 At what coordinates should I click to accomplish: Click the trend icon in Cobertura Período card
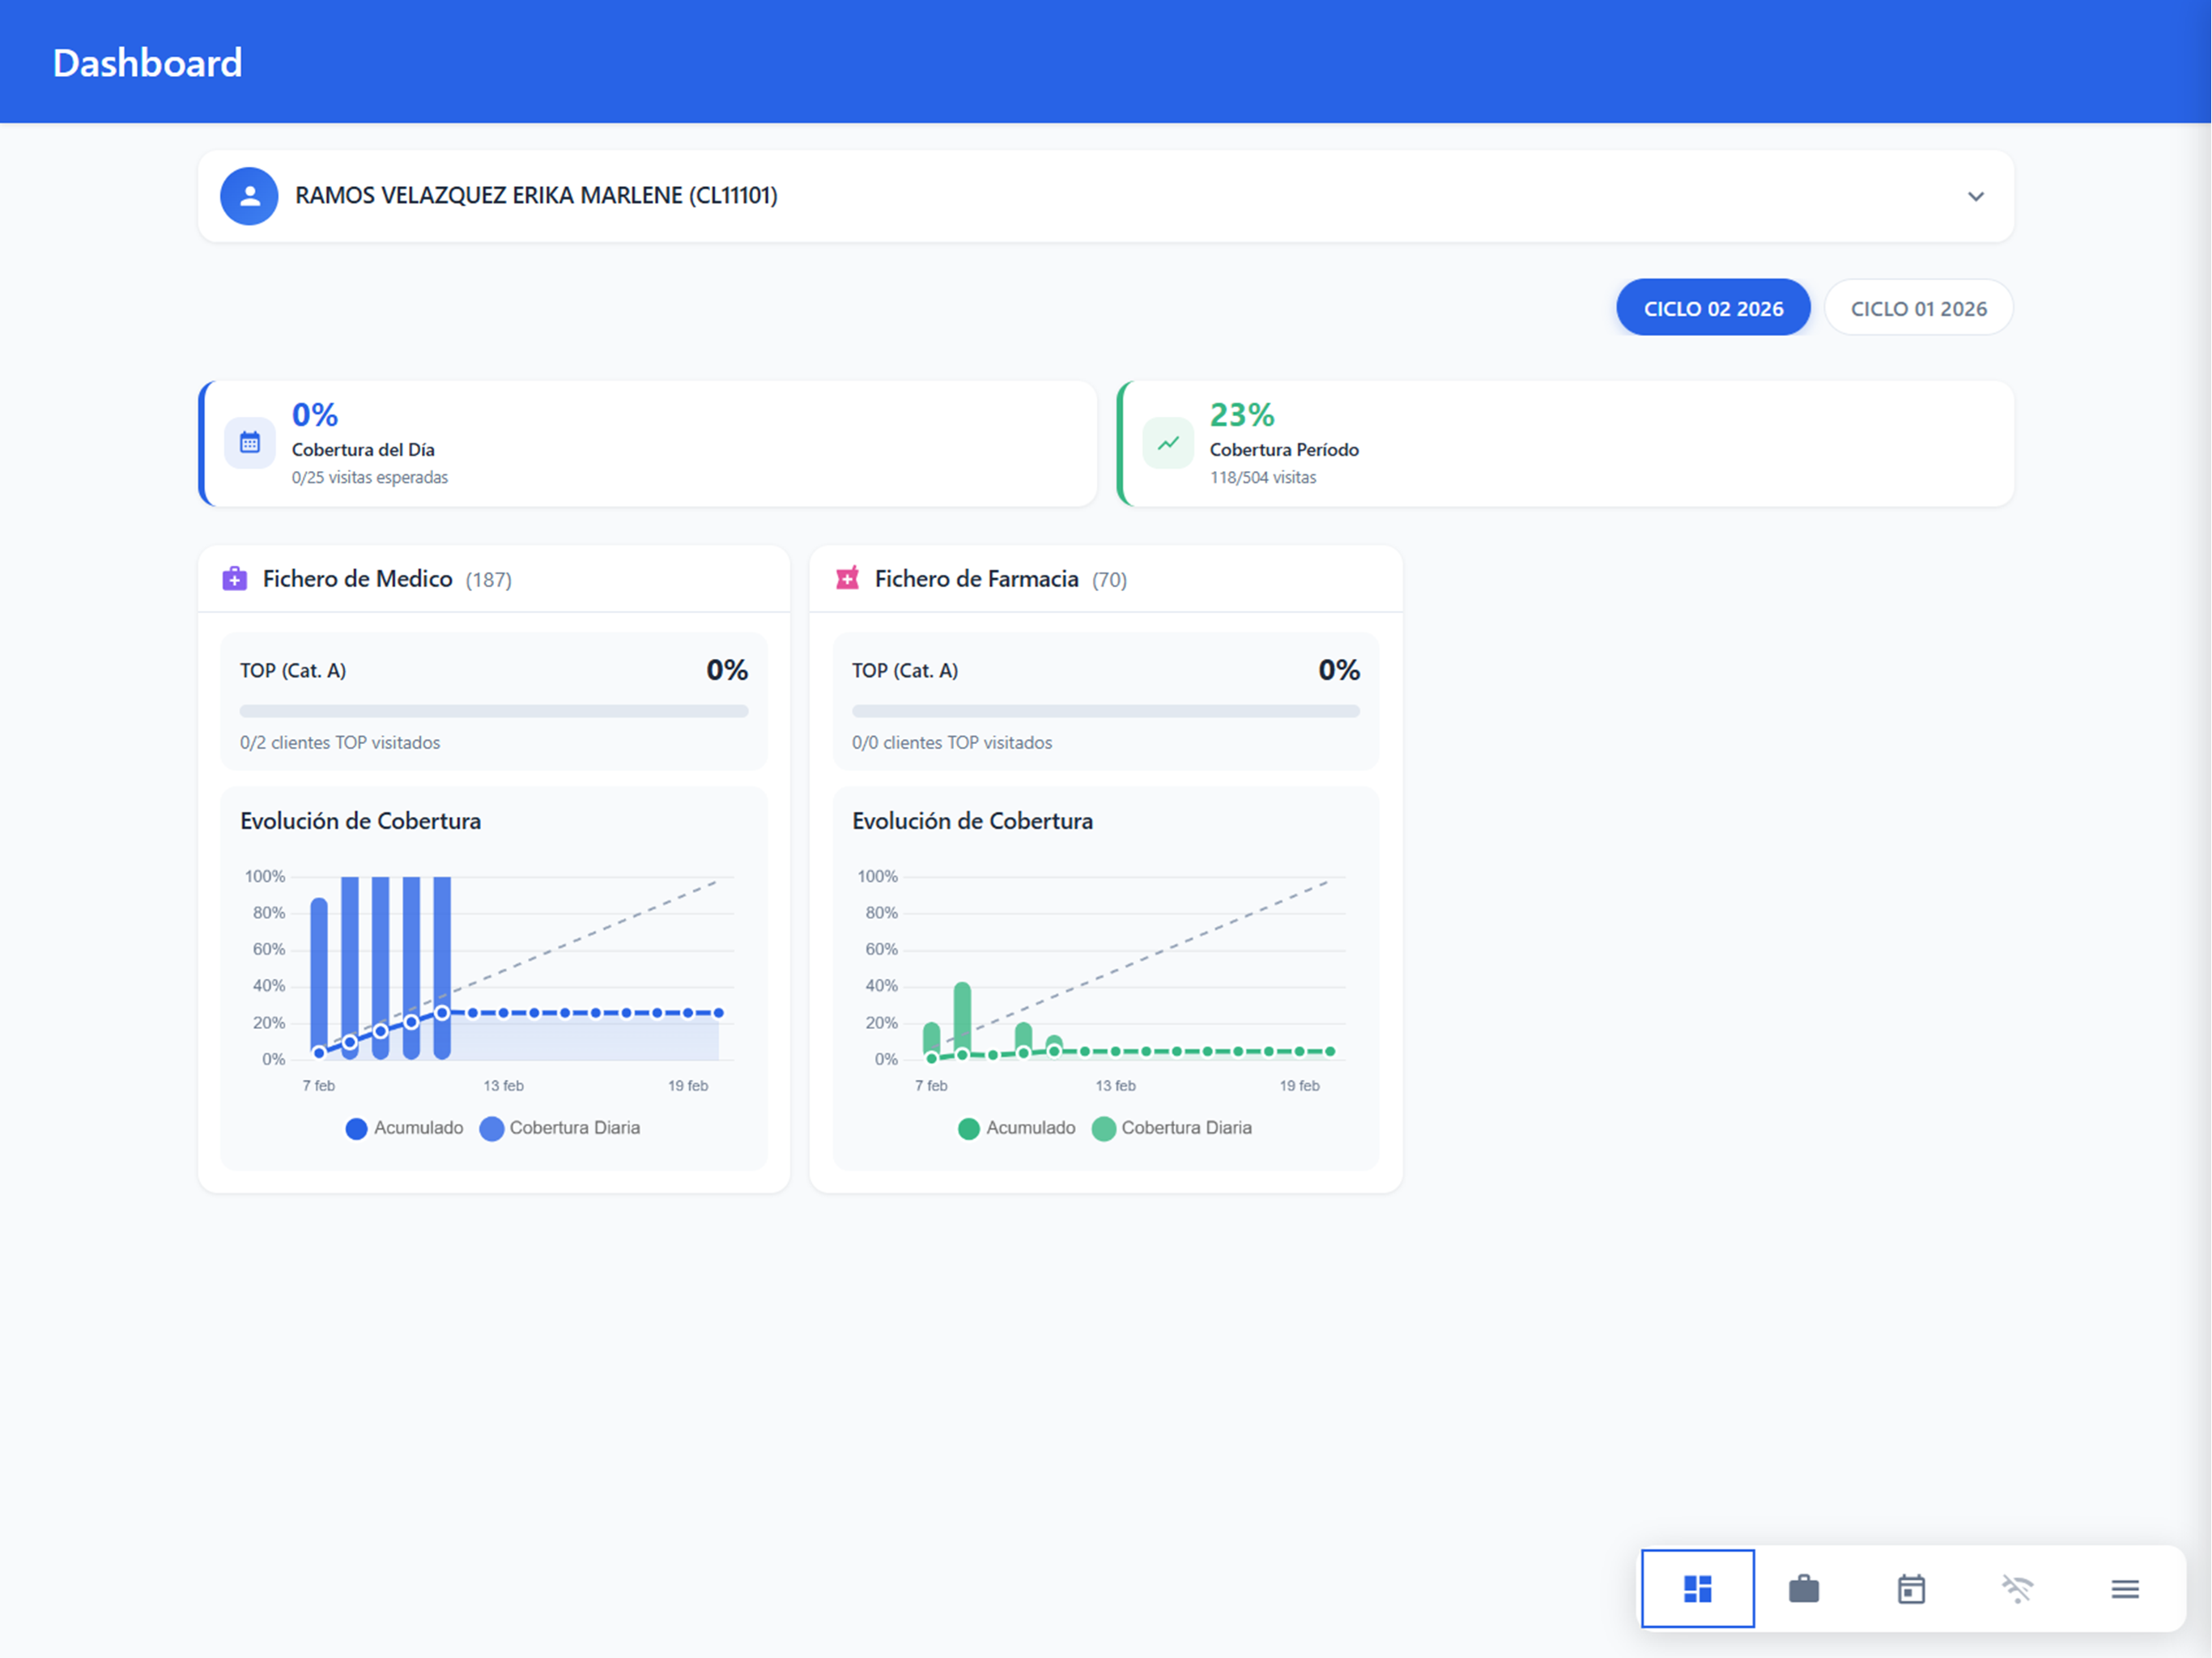pos(1168,442)
